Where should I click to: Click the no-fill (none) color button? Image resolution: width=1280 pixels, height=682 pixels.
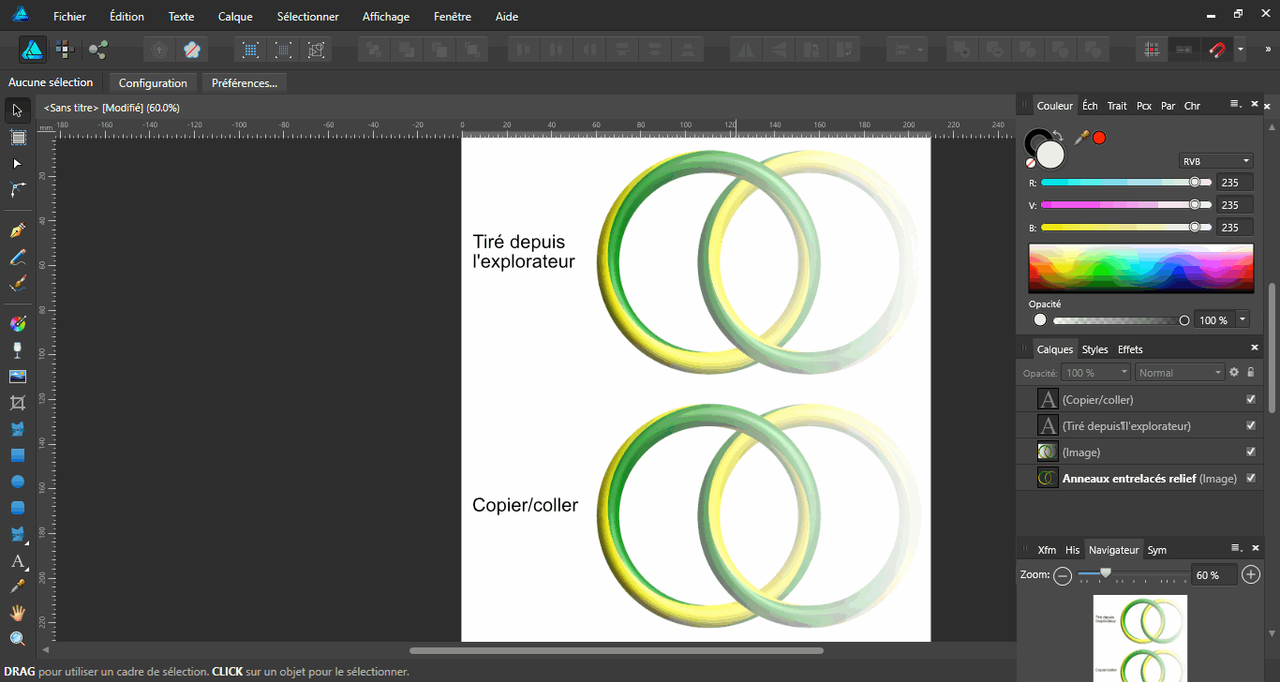[x=1031, y=162]
